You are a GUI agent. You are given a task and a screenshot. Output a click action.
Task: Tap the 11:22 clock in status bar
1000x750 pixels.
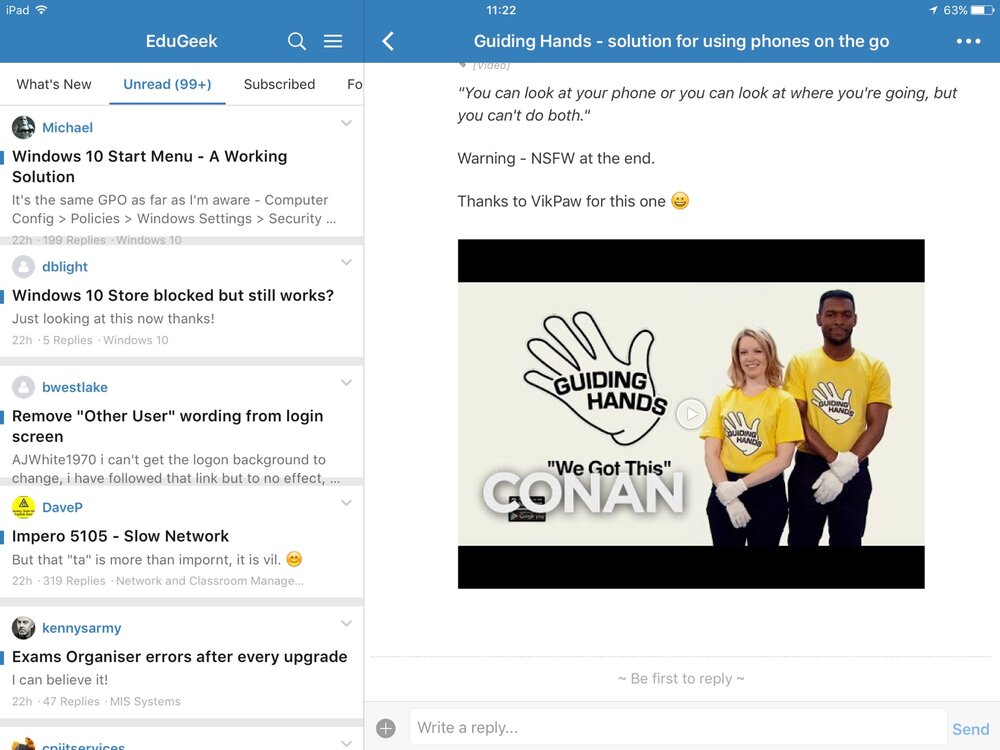(x=501, y=10)
